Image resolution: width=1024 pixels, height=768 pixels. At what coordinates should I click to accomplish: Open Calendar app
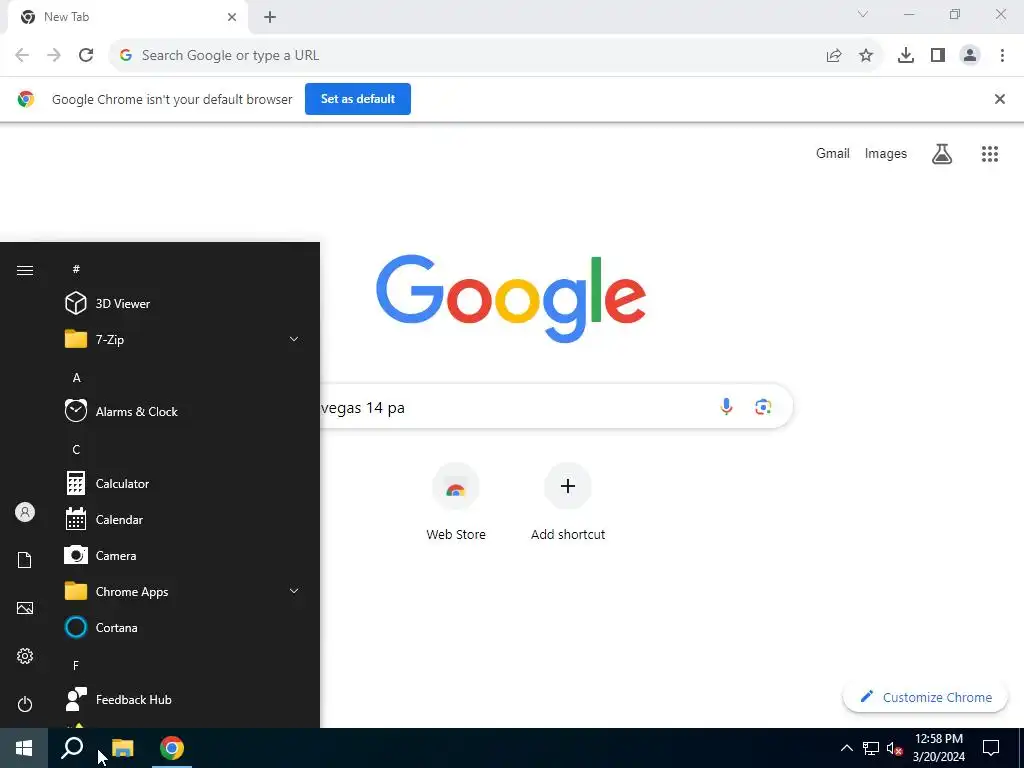(183, 520)
